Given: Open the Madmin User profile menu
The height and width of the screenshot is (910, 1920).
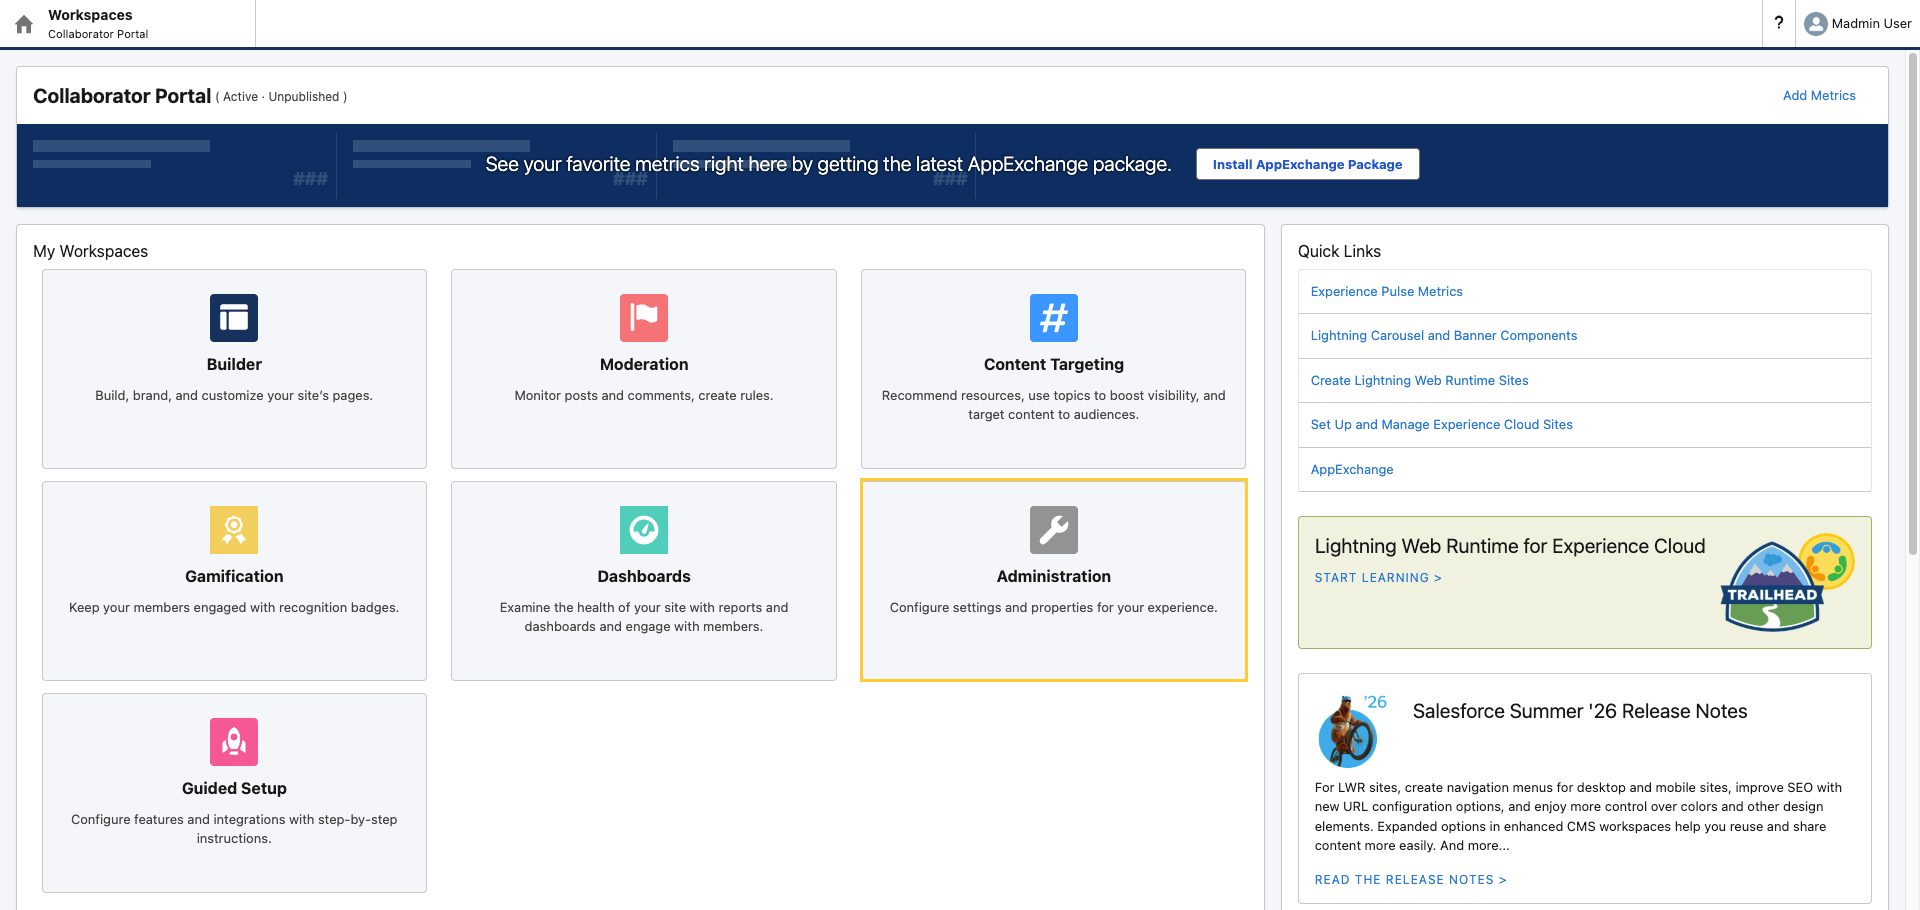Looking at the screenshot, I should tap(1858, 24).
